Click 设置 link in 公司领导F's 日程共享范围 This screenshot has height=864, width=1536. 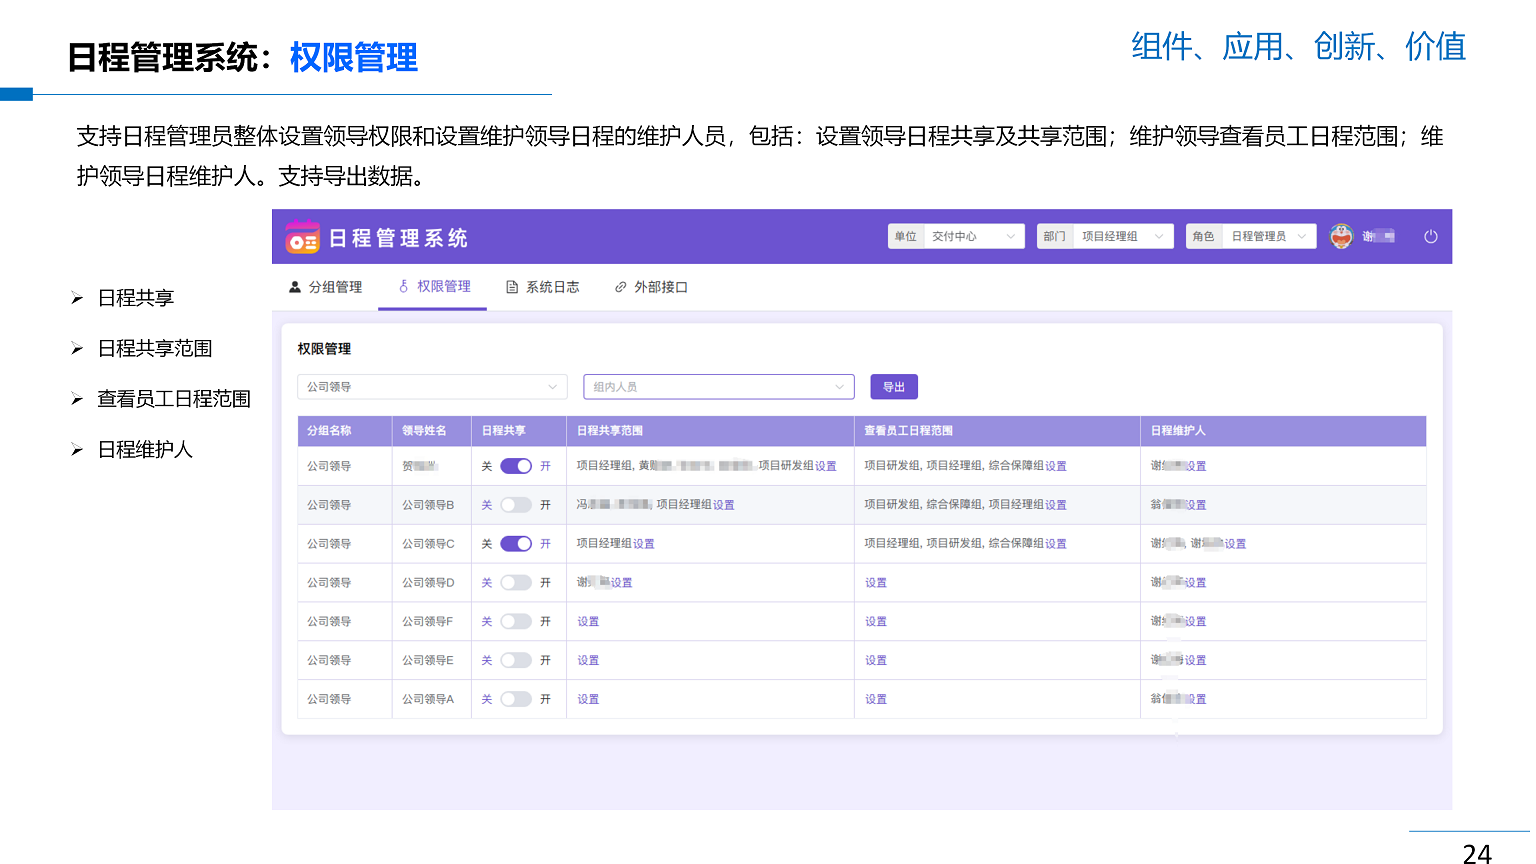coord(588,622)
